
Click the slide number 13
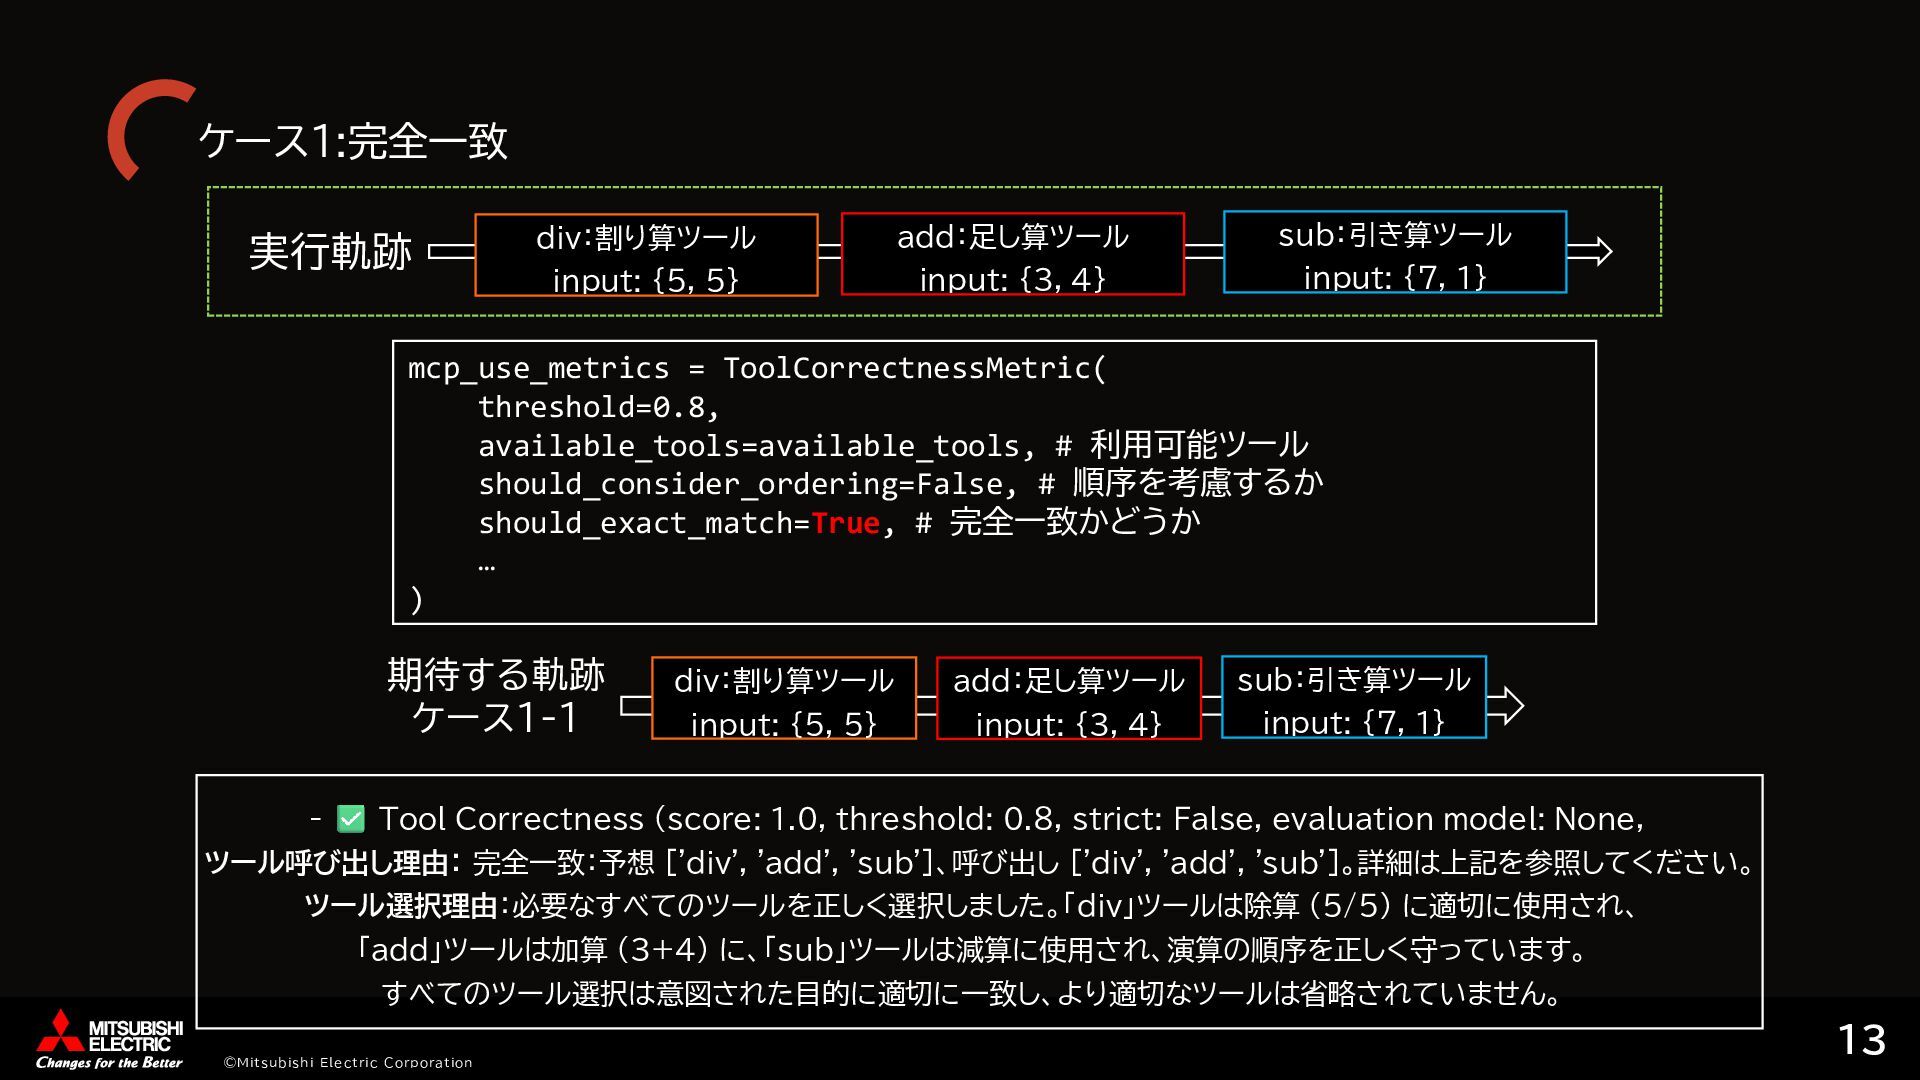tap(1861, 1040)
